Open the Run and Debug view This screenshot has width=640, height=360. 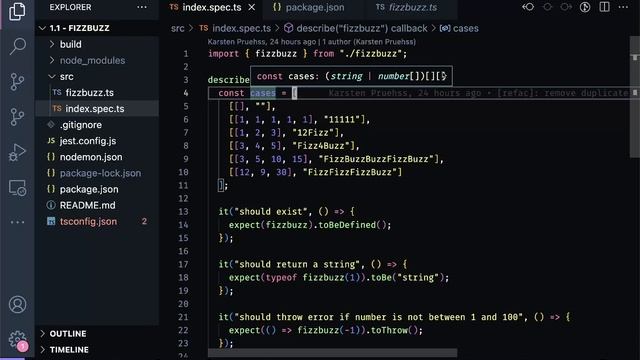[17, 153]
